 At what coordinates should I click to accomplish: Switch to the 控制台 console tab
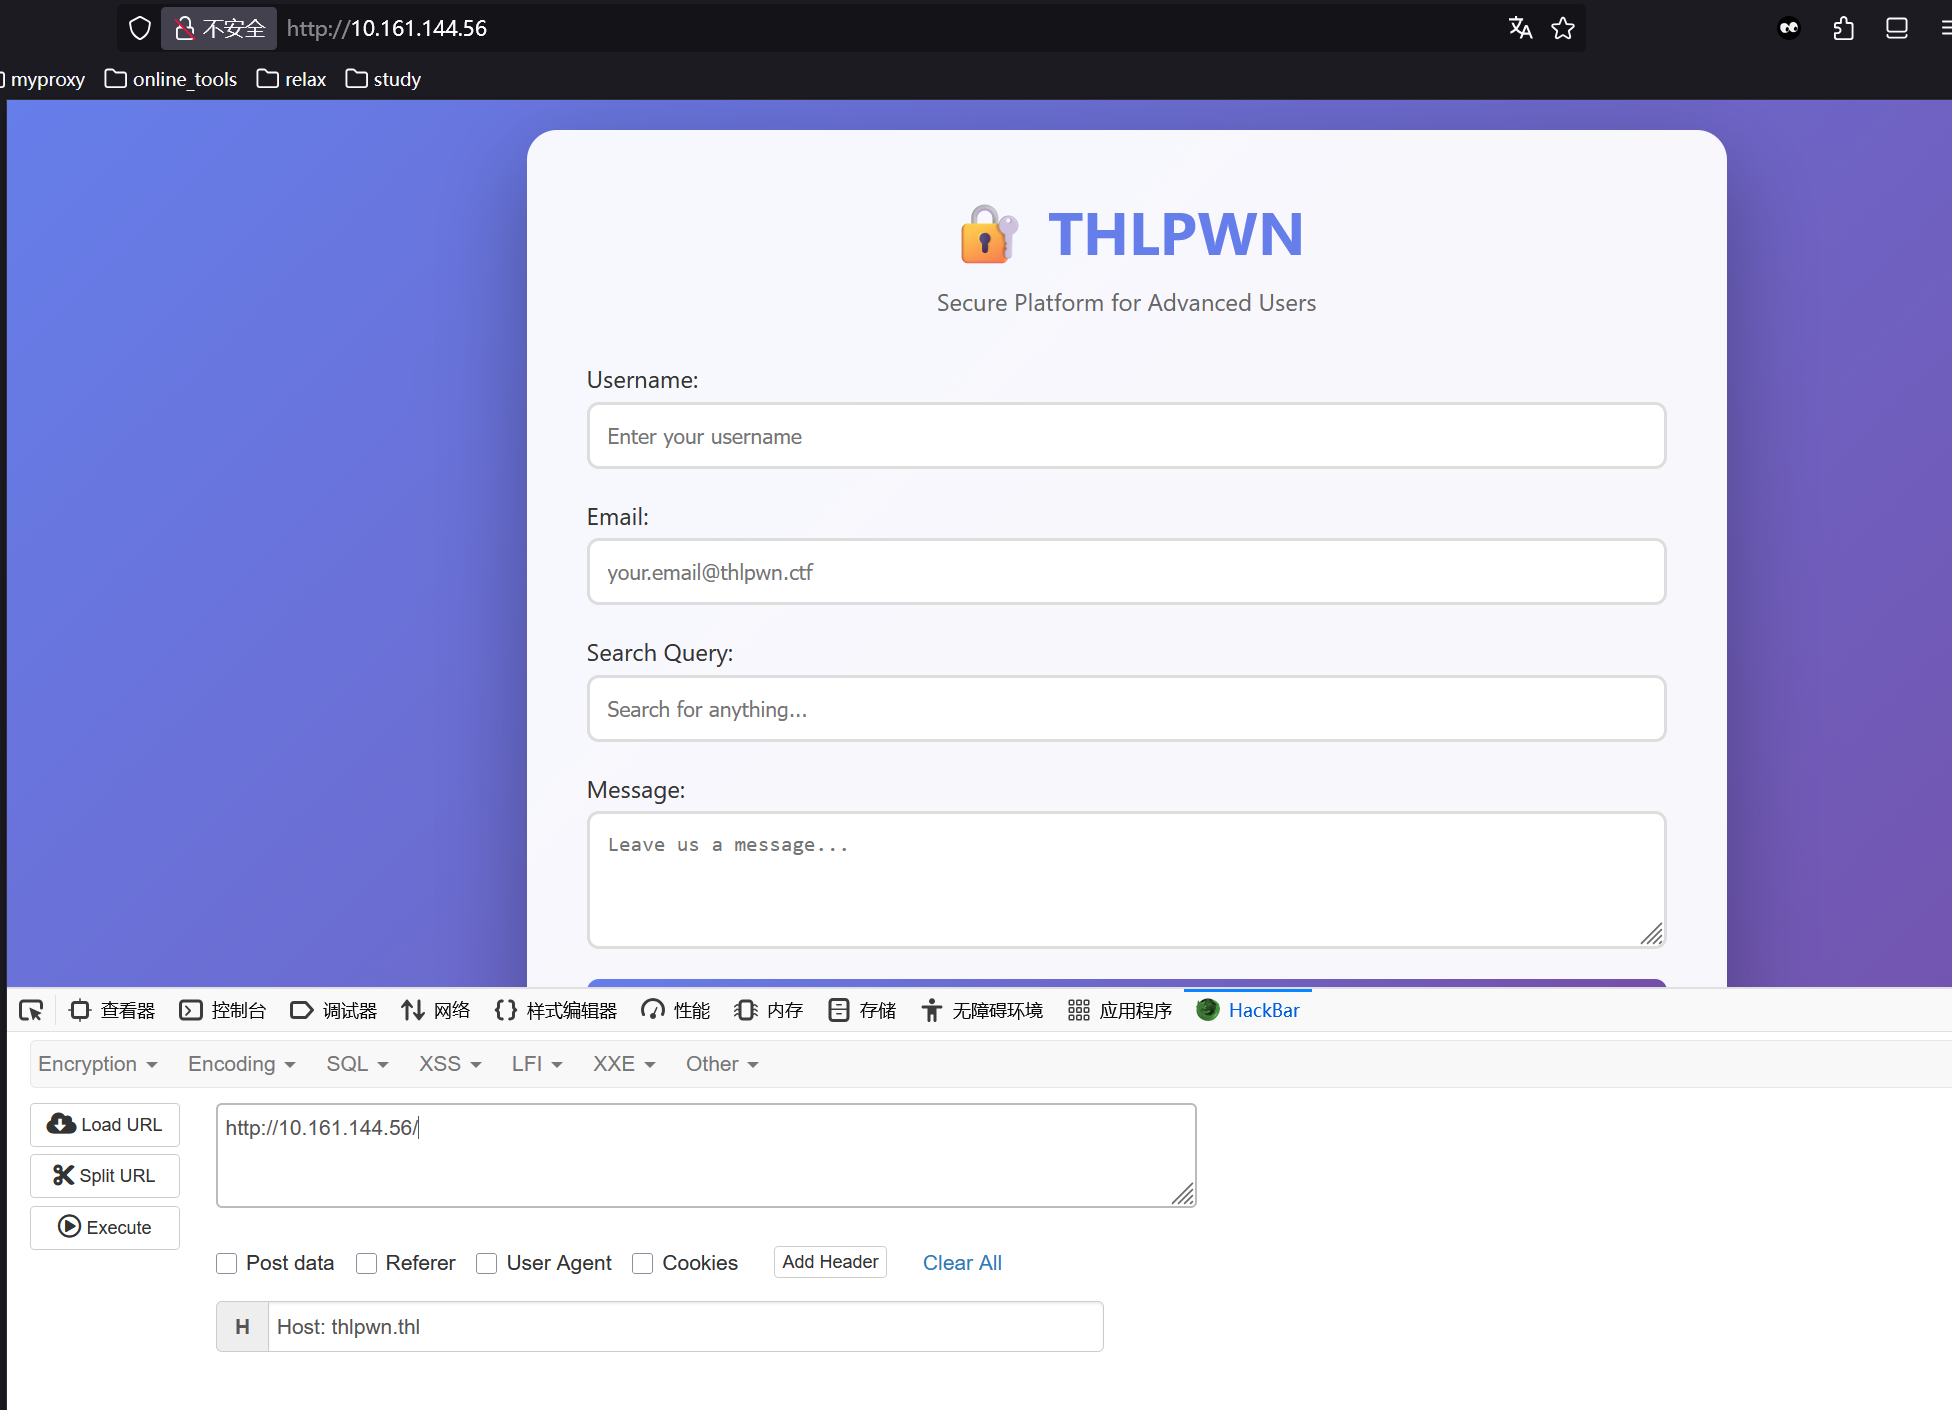pos(223,1011)
